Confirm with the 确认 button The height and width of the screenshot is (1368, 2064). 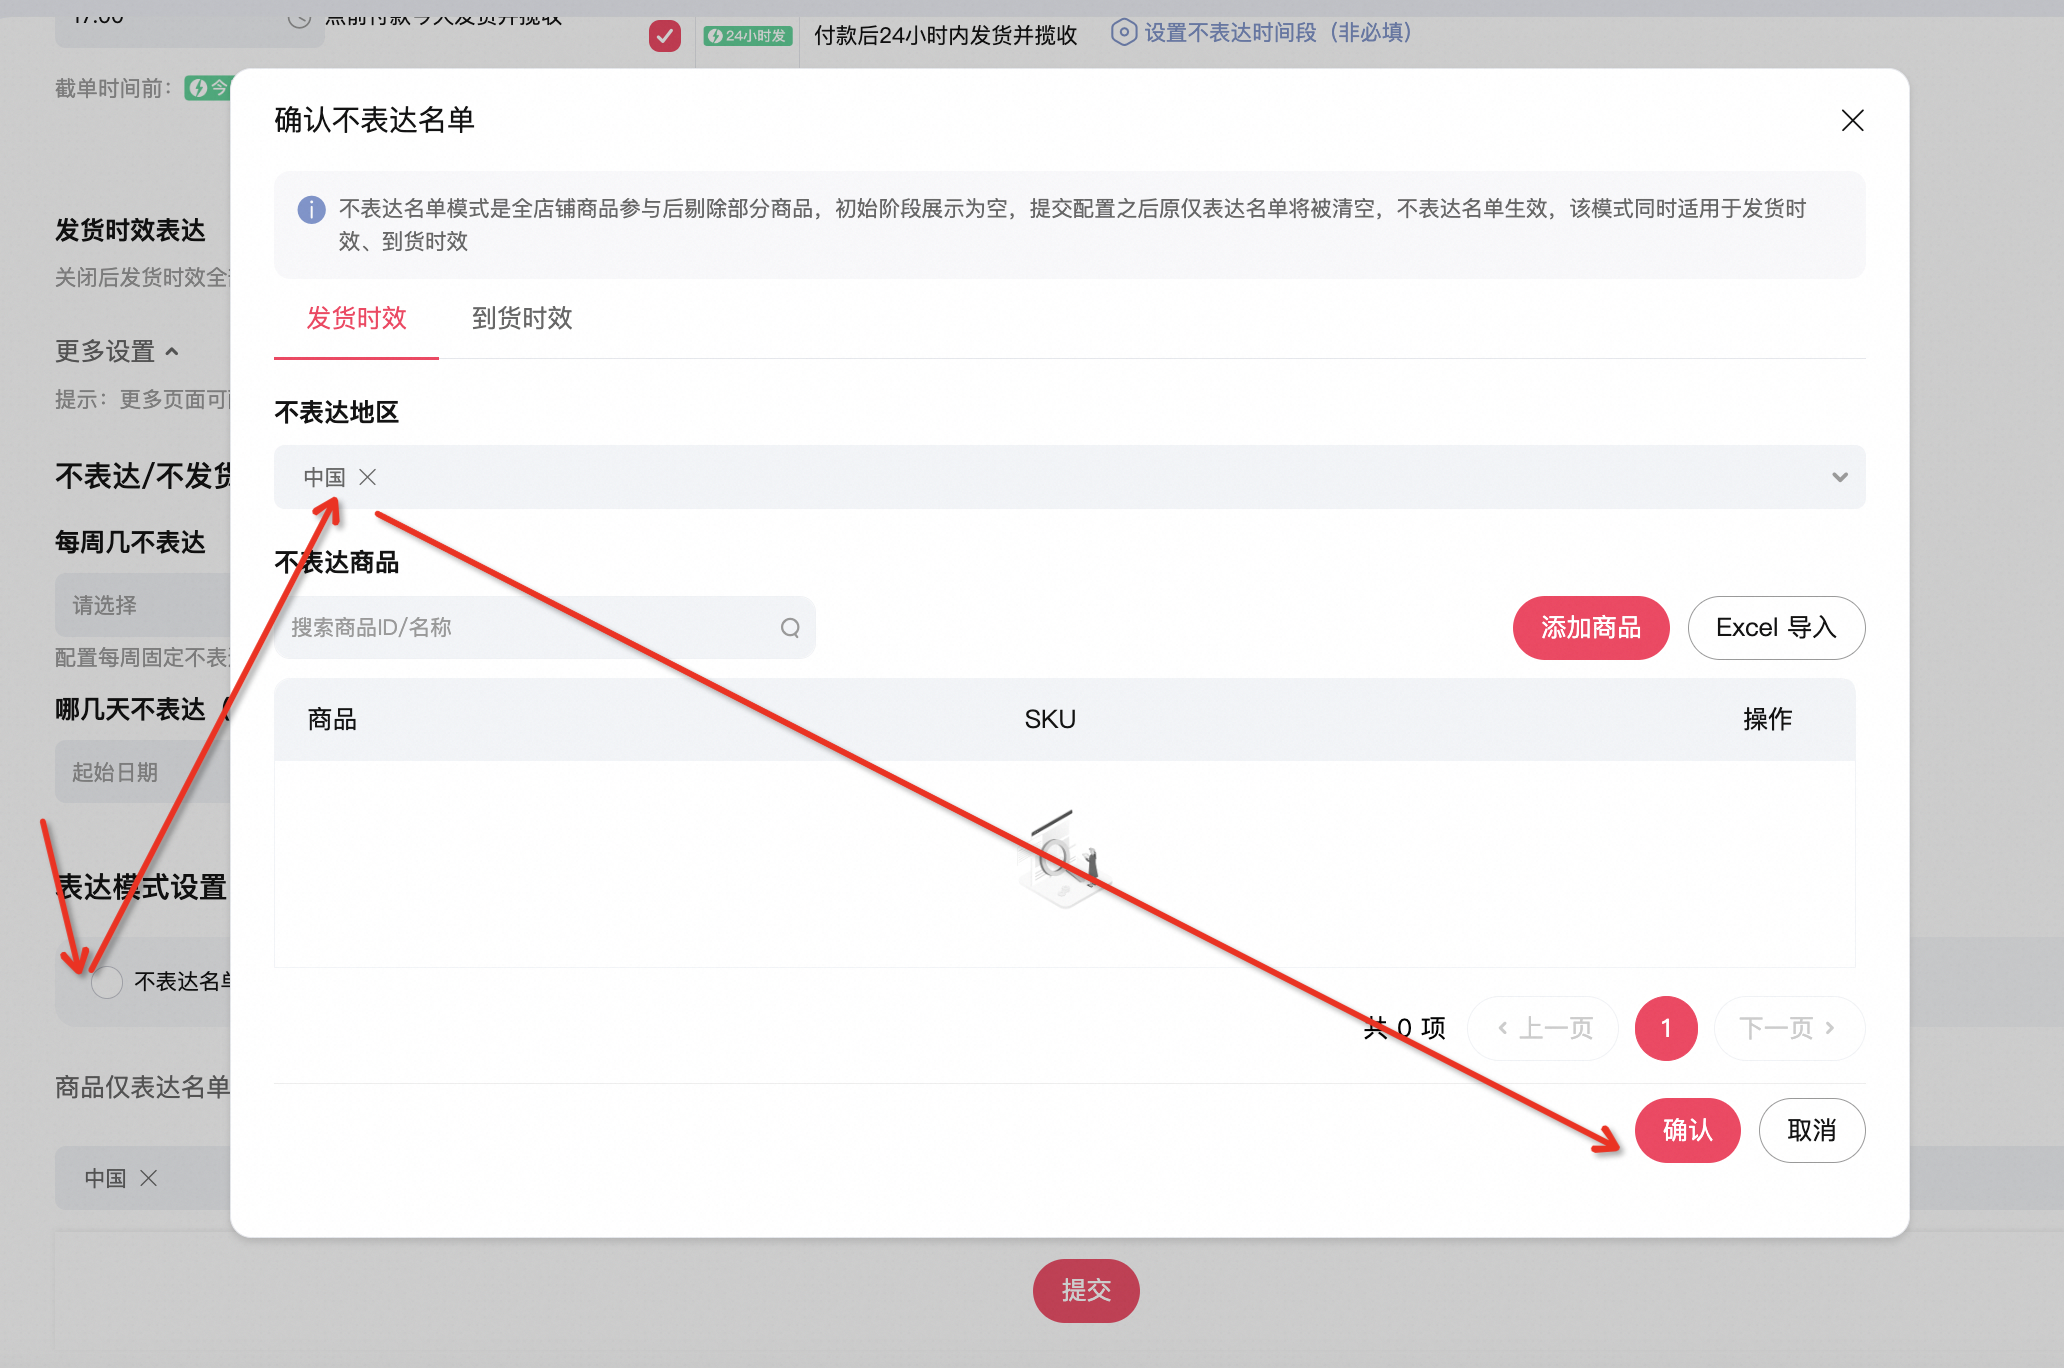1687,1130
